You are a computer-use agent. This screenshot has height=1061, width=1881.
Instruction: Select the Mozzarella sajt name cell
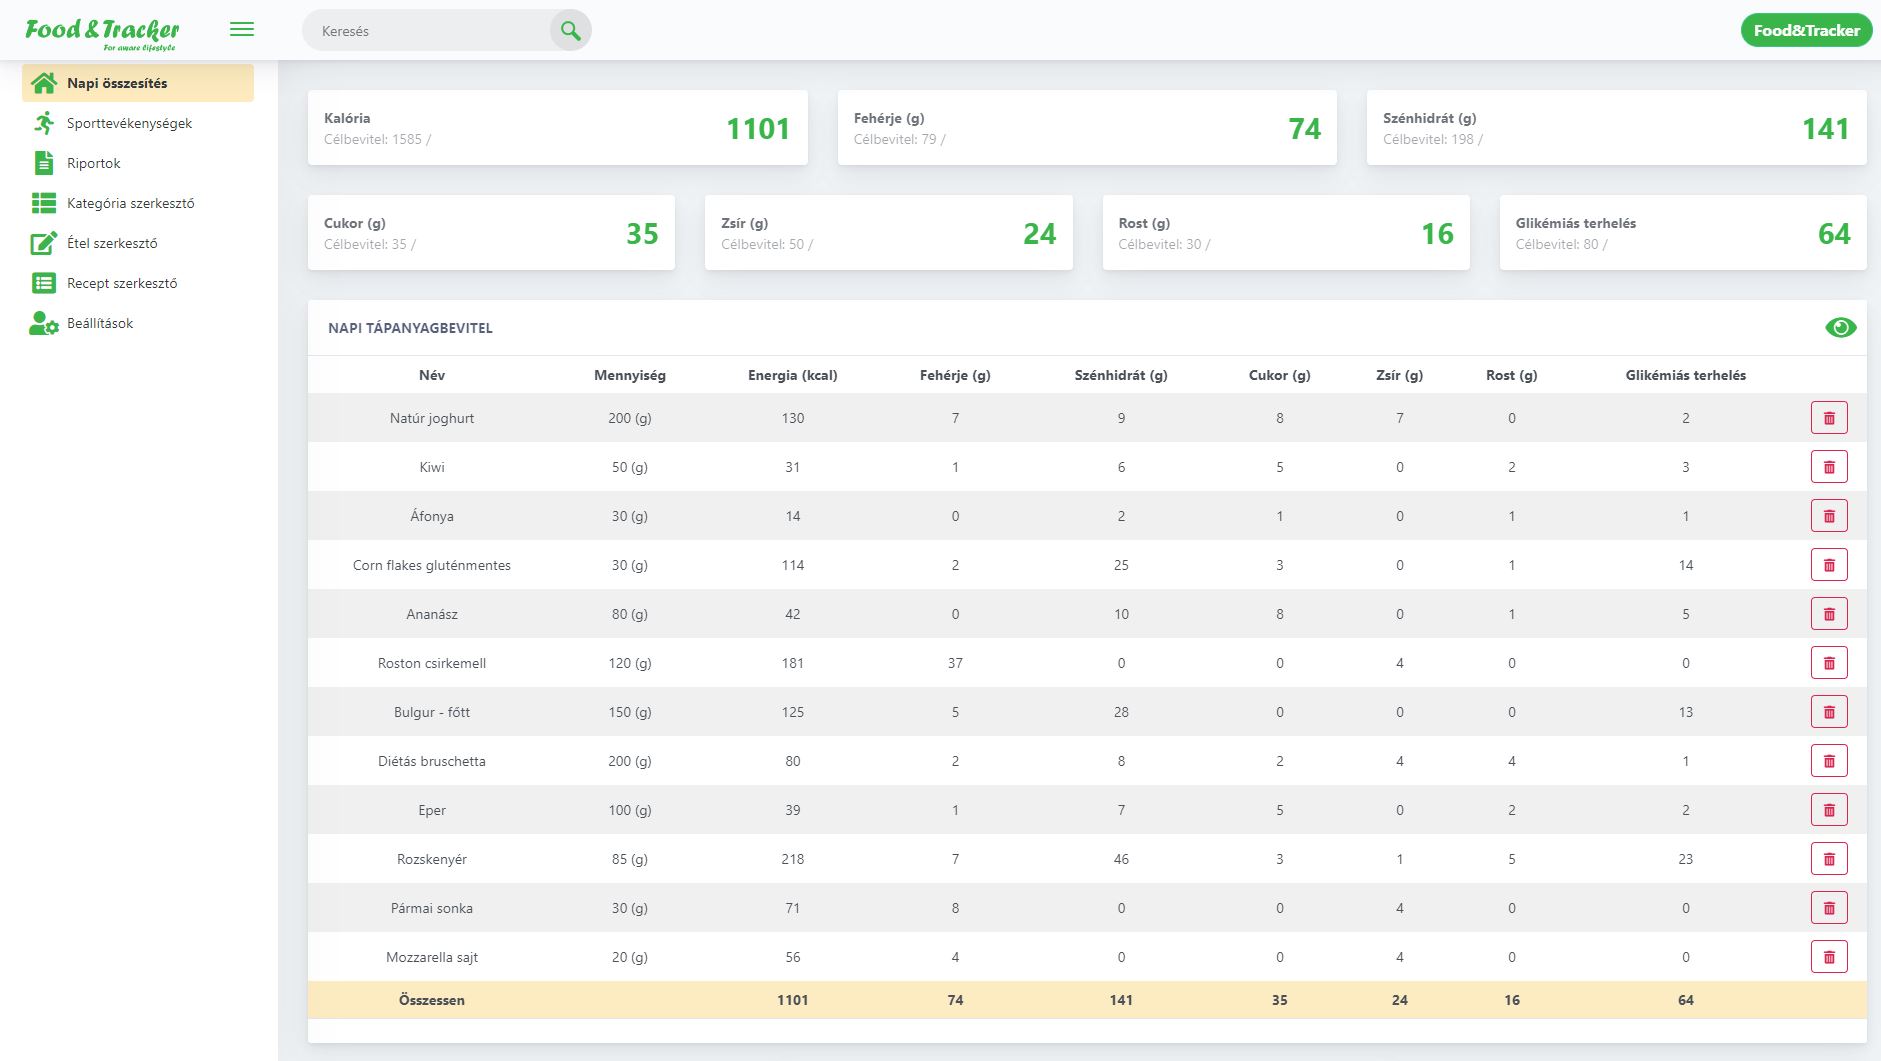432,957
